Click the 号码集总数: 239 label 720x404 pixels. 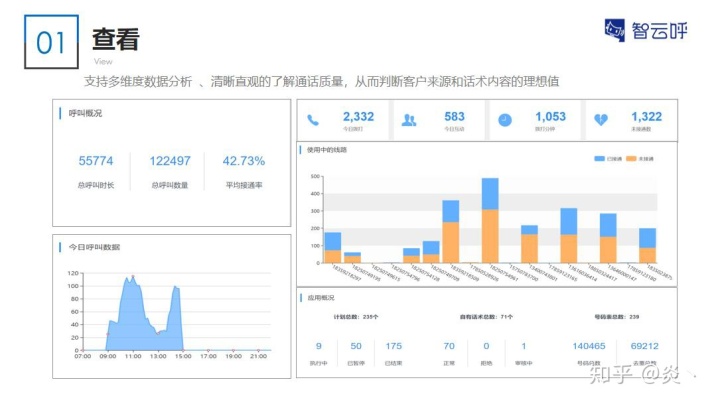point(617,317)
